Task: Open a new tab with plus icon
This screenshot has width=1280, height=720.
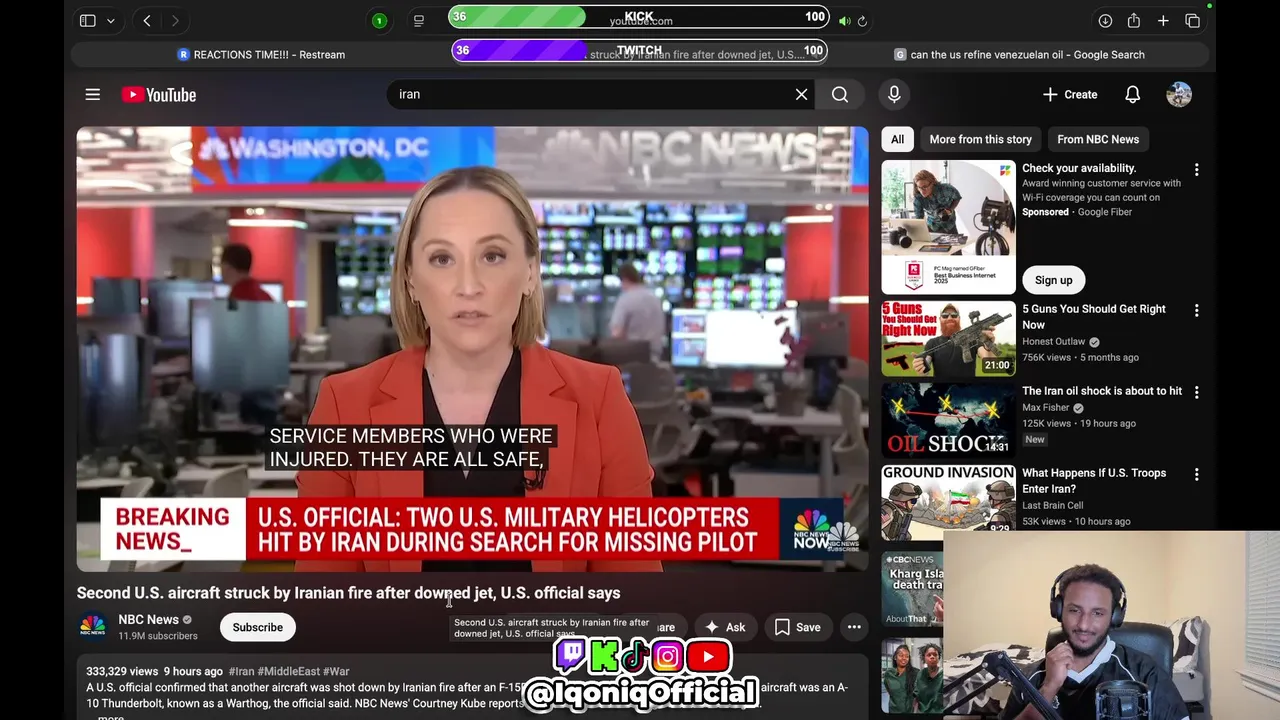Action: click(x=1163, y=20)
